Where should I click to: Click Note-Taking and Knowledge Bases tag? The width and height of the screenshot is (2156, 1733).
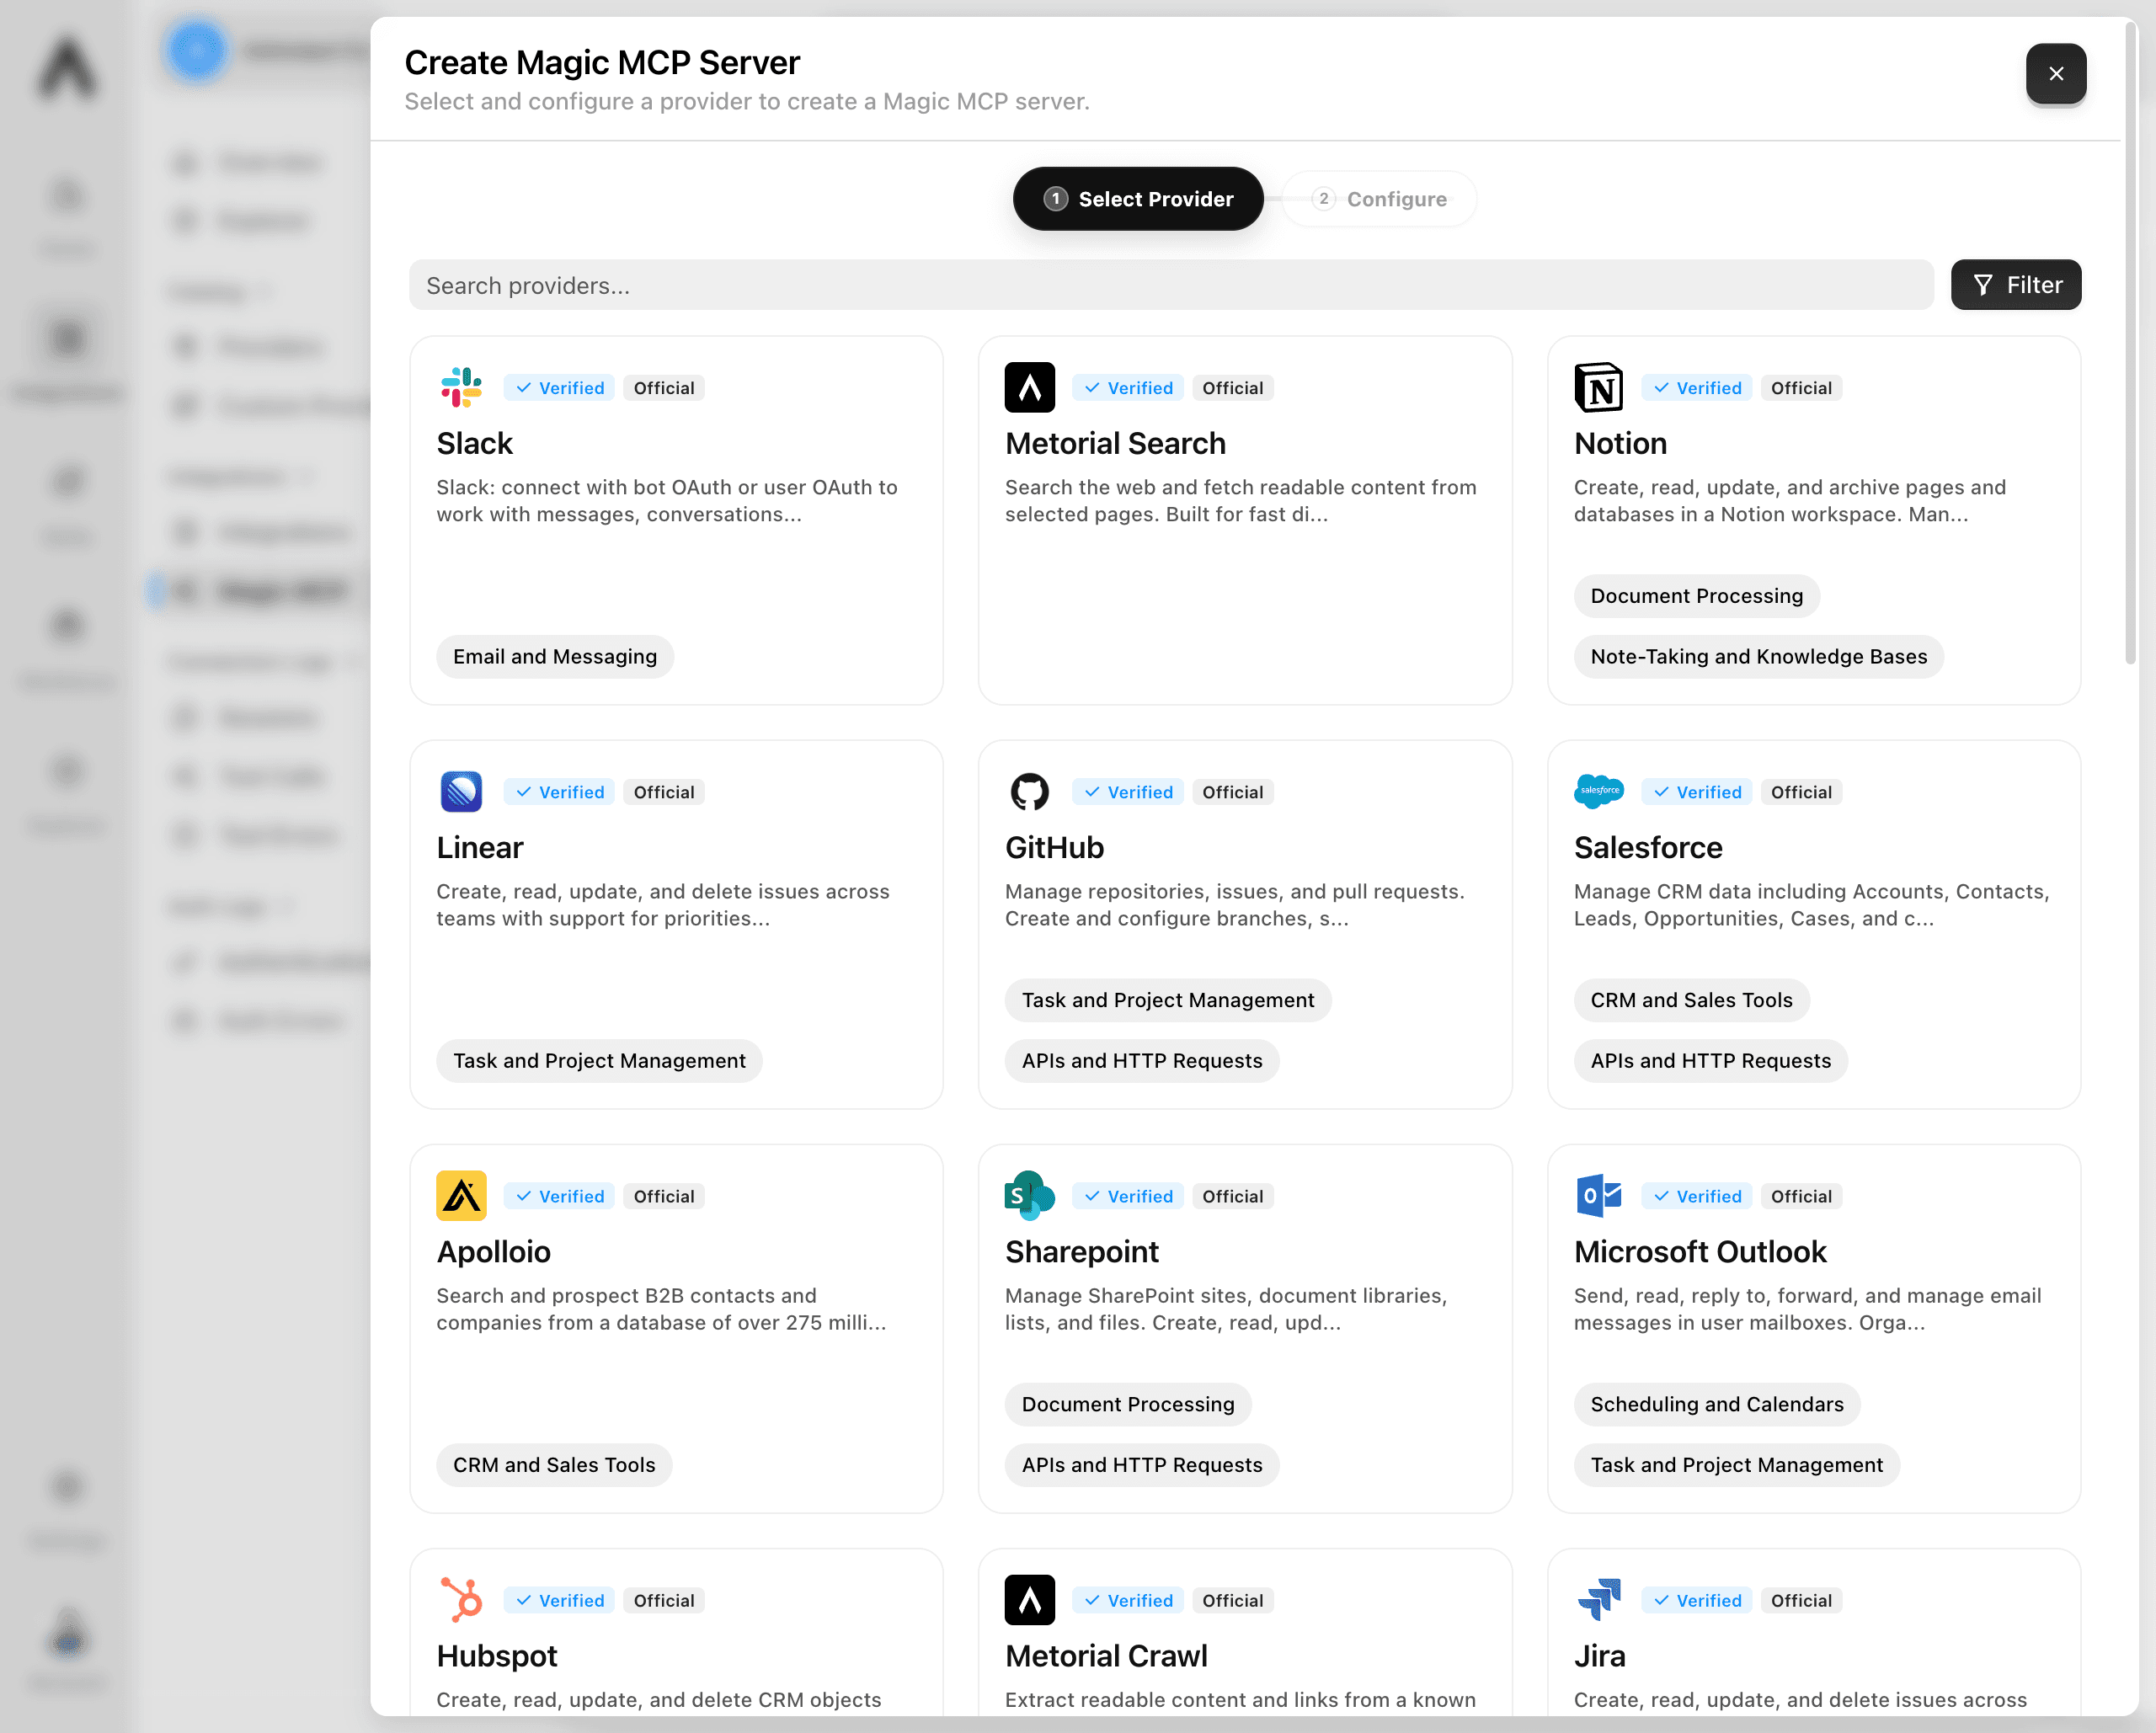tap(1758, 656)
